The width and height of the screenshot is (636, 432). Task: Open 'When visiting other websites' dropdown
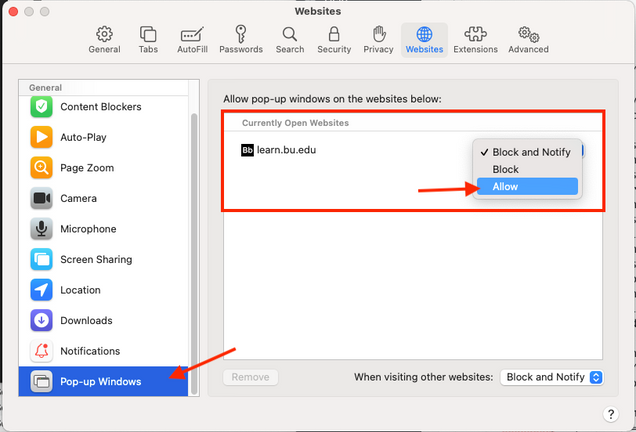[552, 377]
